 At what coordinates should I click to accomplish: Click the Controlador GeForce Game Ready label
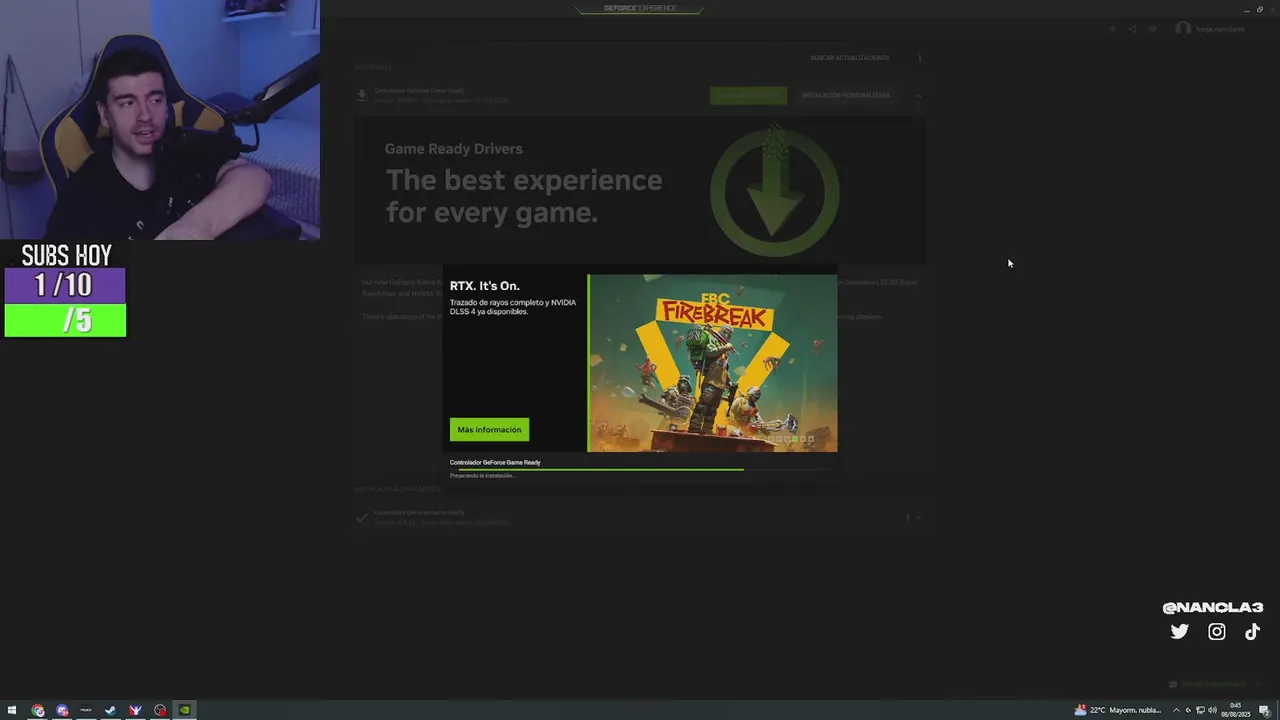pyautogui.click(x=495, y=462)
